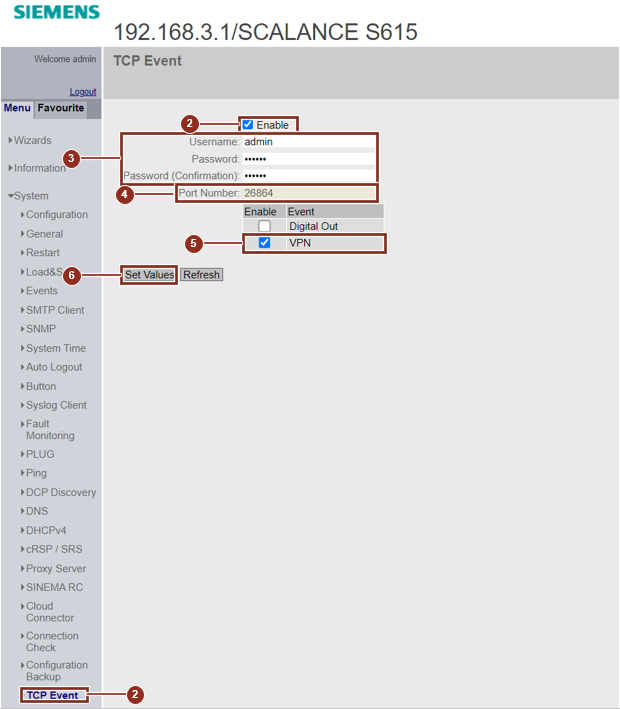Uncheck the VPN event checkbox
620x709 pixels.
click(x=265, y=243)
